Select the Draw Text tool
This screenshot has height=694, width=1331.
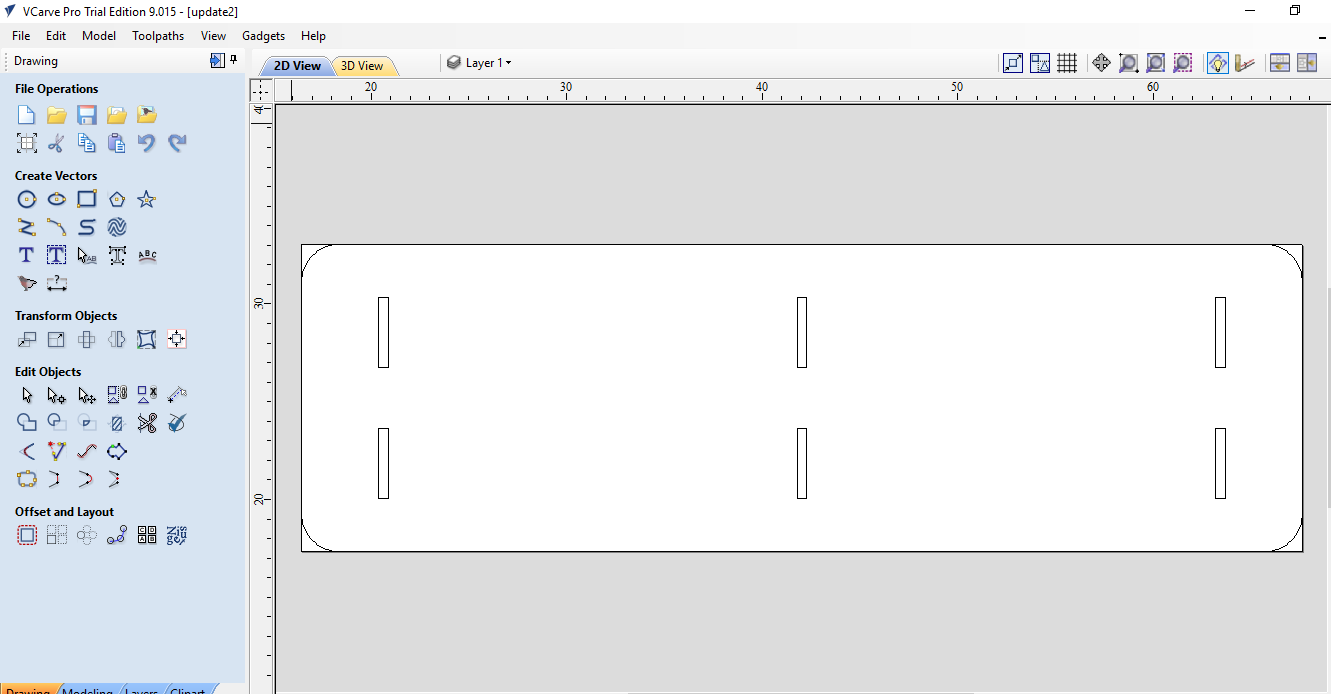coord(27,255)
